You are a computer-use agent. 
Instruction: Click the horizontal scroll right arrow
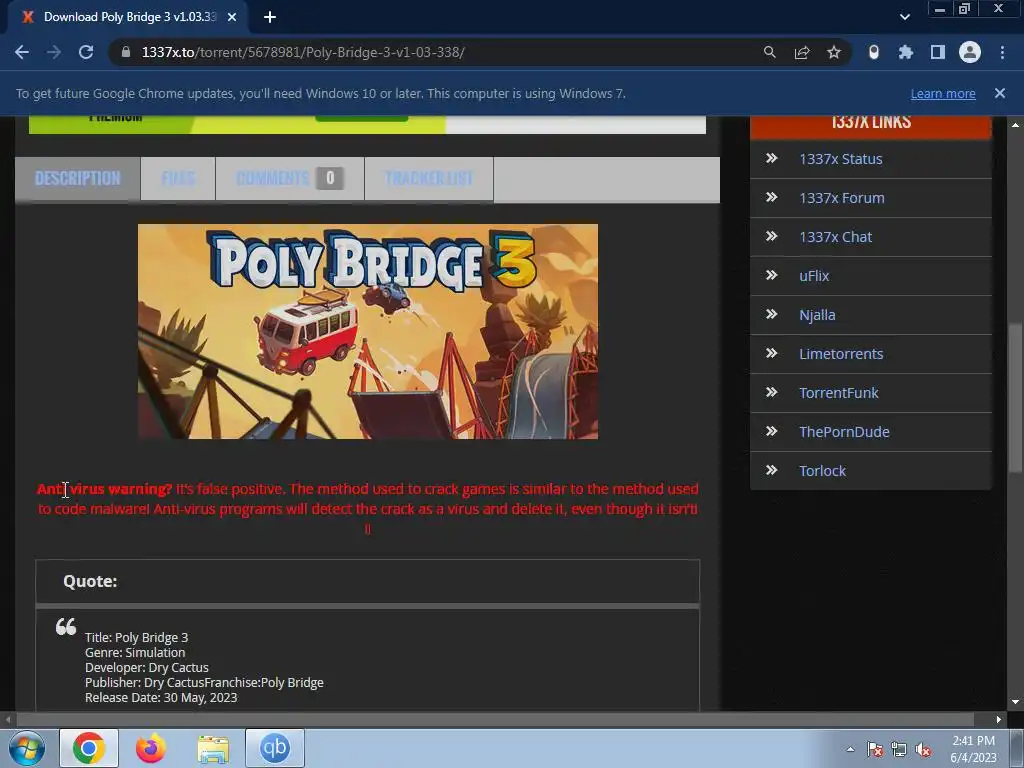click(999, 720)
